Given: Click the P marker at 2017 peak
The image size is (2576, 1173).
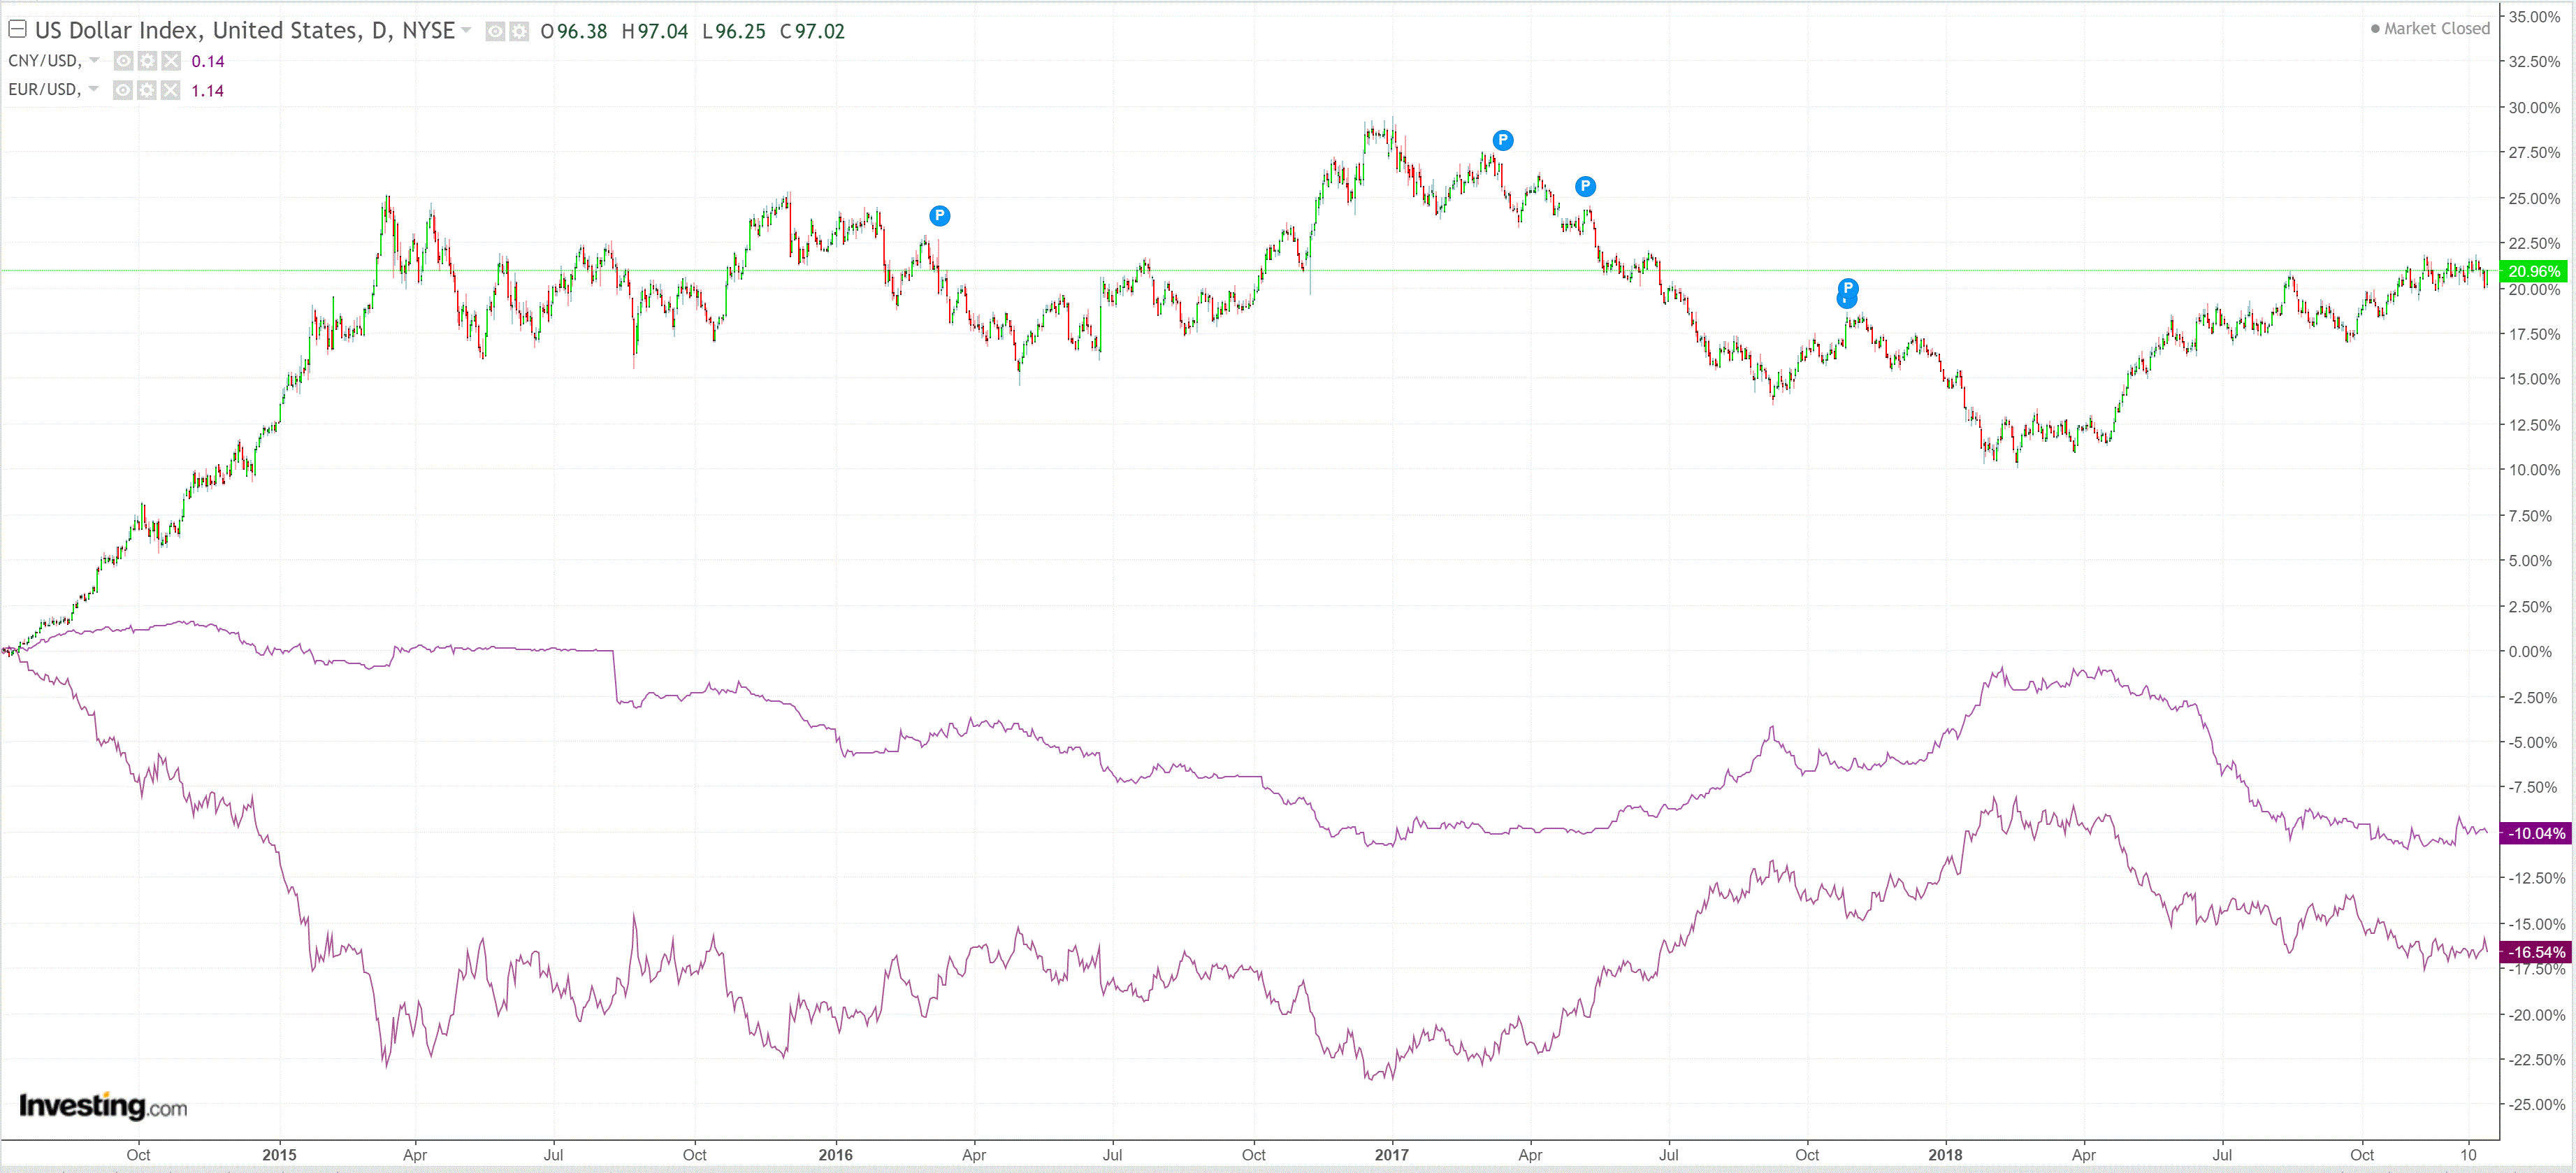Looking at the screenshot, I should (x=1502, y=140).
